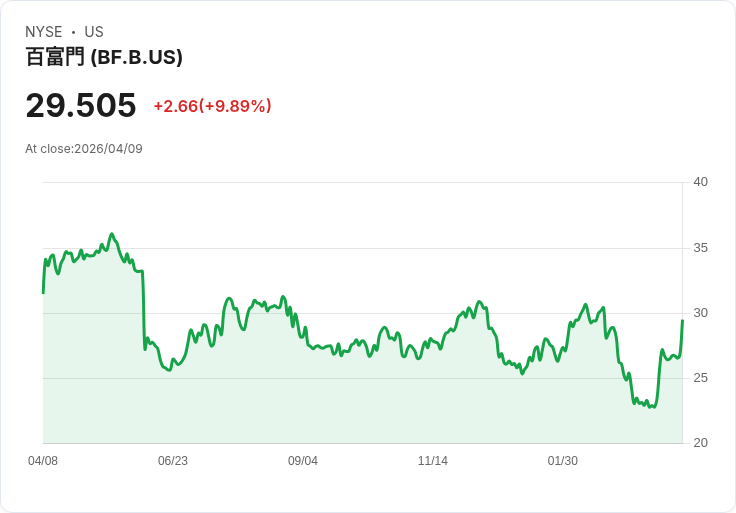Select the 04/08 date on the x-axis
The image size is (736, 513).
(x=43, y=461)
